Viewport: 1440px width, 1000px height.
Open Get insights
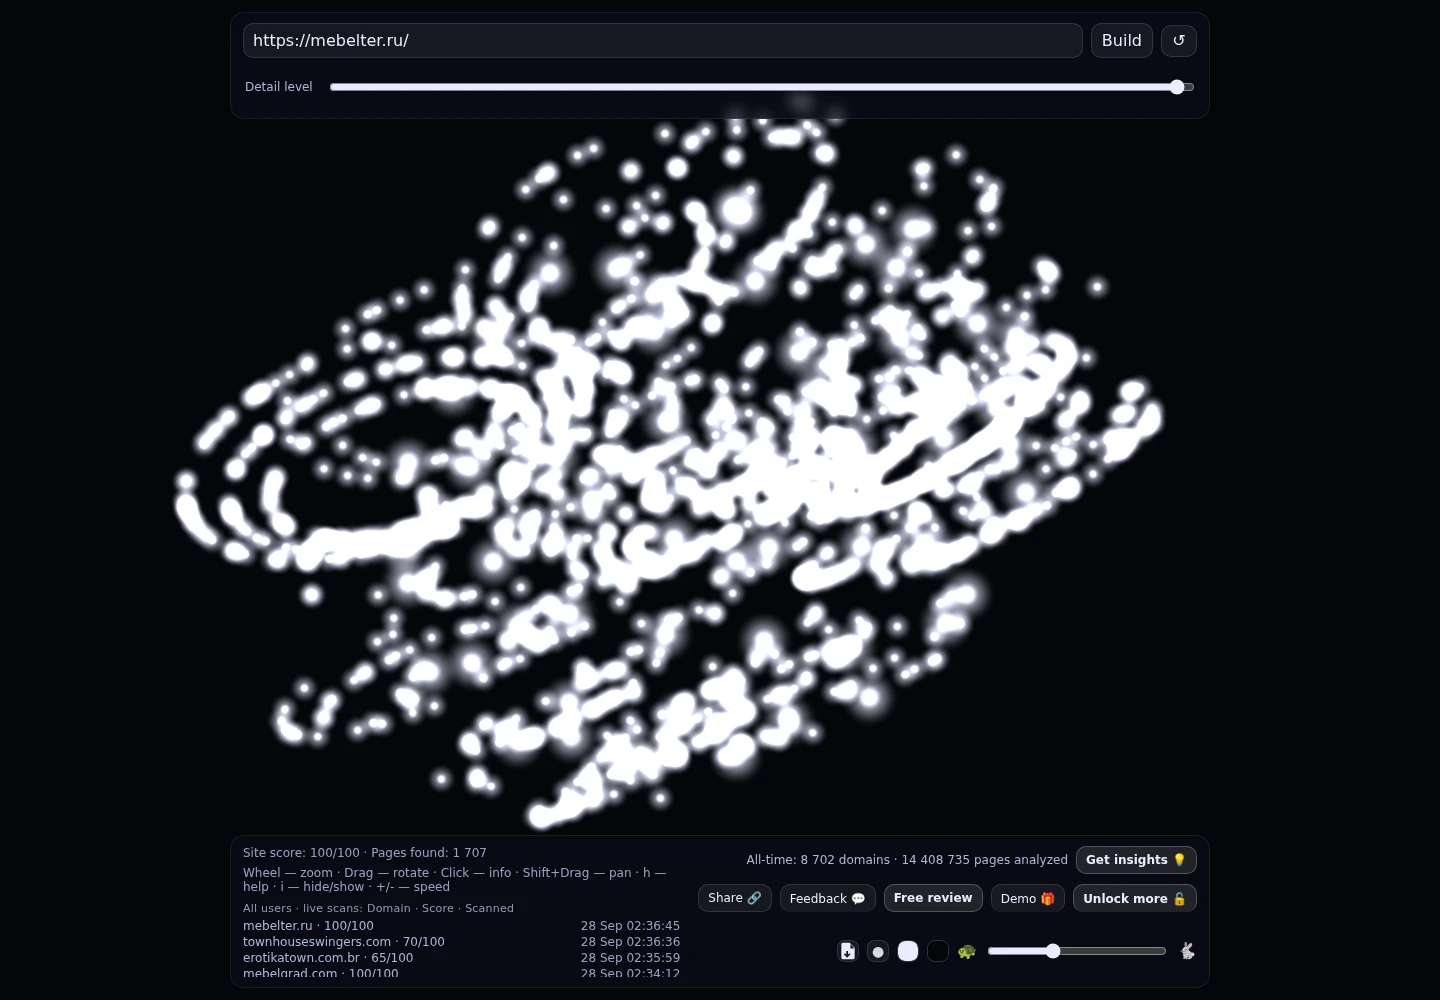[x=1136, y=860]
